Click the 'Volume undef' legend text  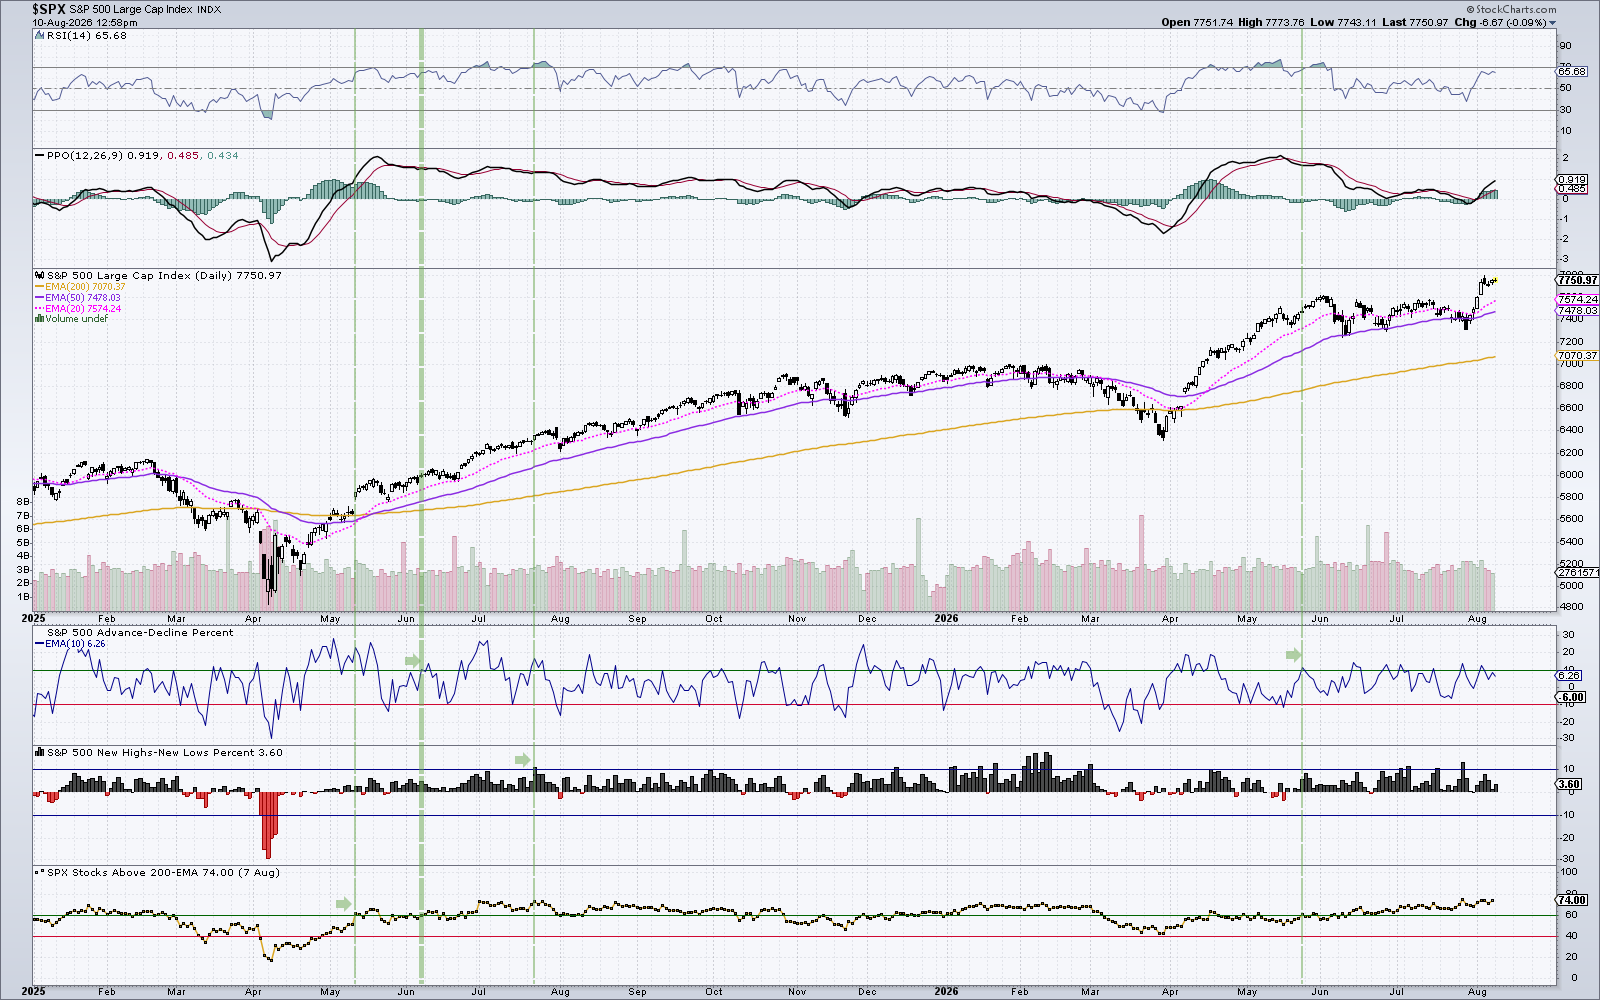click(x=76, y=319)
